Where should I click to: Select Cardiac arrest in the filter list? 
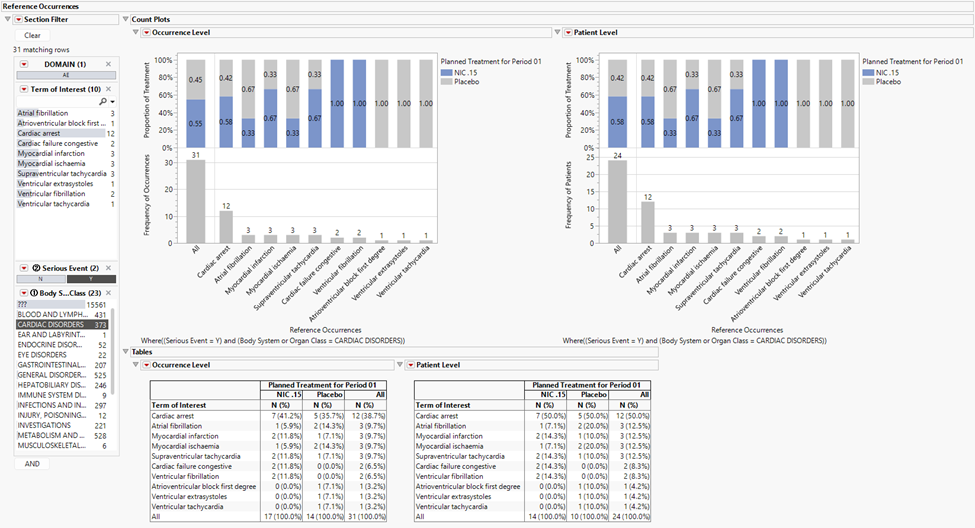66,133
